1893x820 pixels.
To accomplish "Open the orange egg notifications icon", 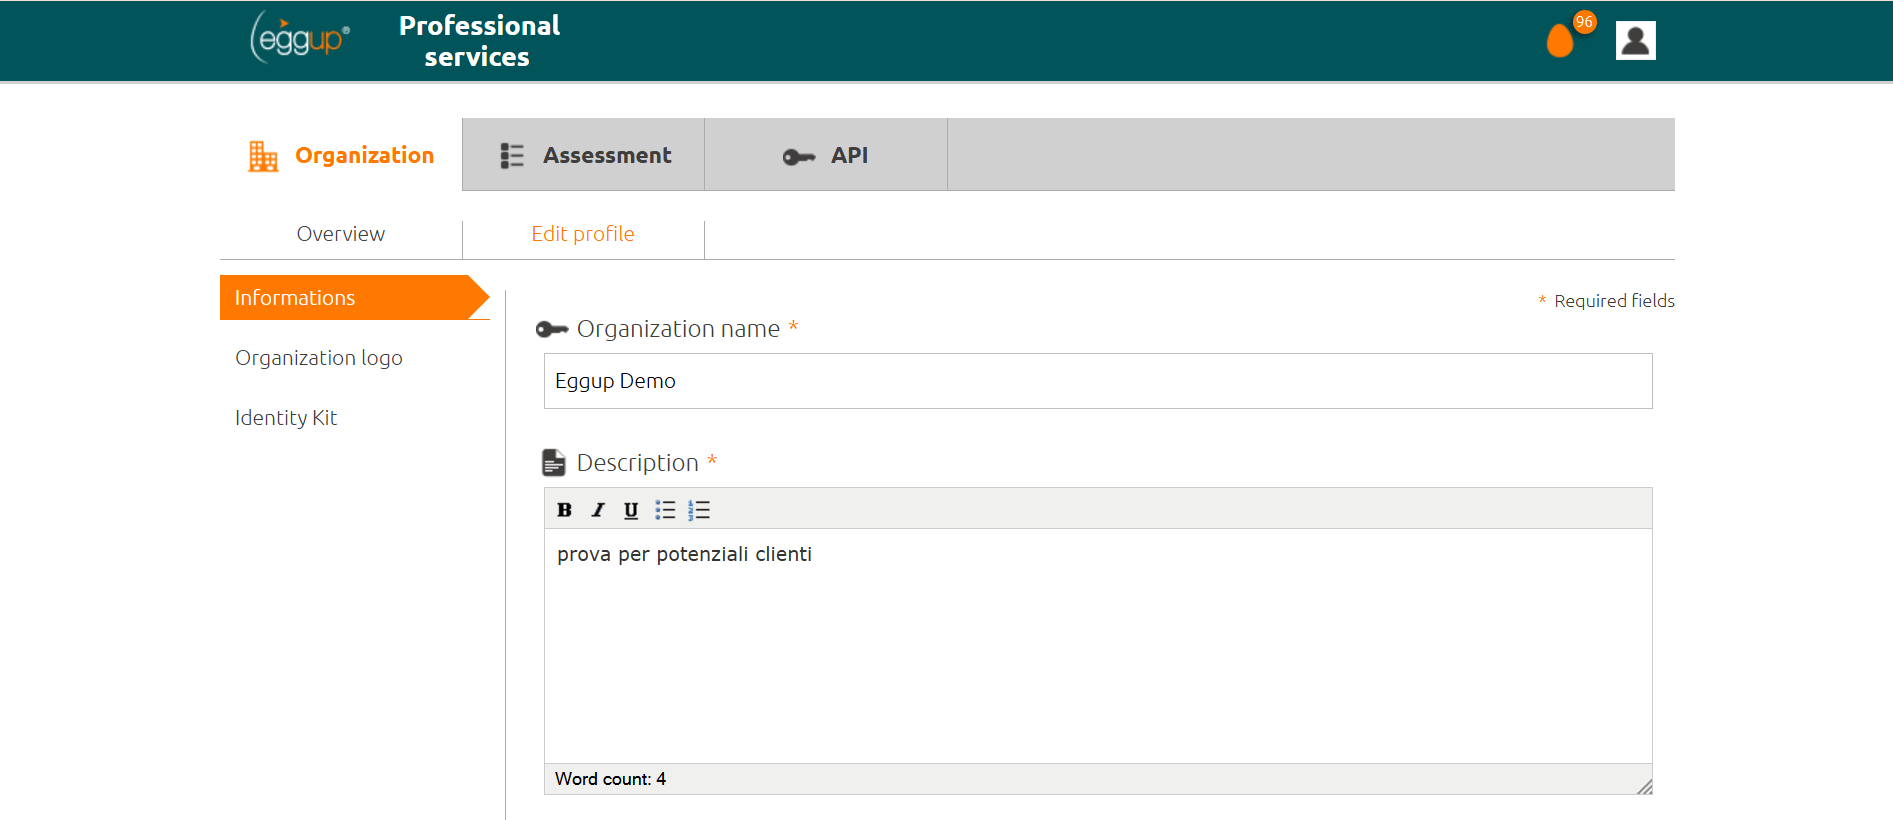I will pyautogui.click(x=1559, y=41).
